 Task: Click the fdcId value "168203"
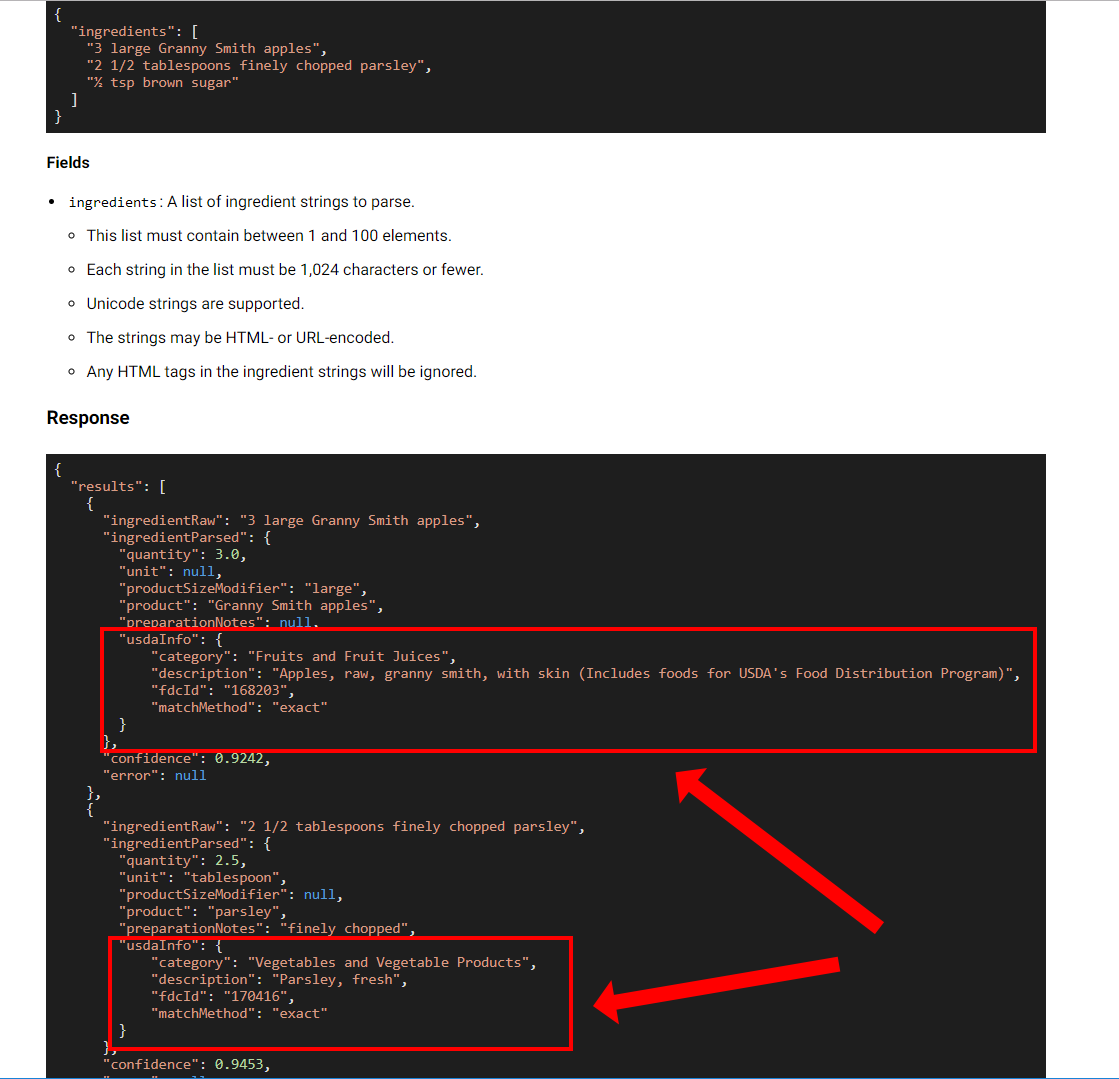(255, 691)
